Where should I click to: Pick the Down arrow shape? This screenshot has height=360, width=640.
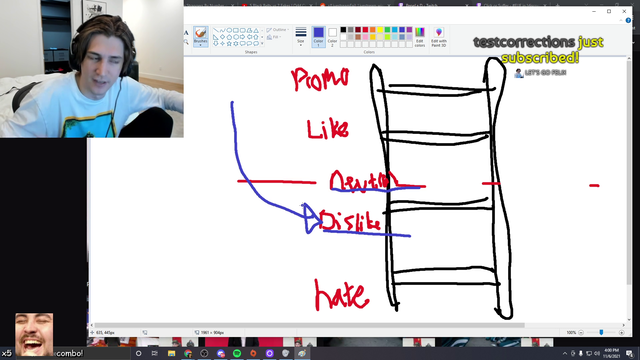tap(216, 43)
